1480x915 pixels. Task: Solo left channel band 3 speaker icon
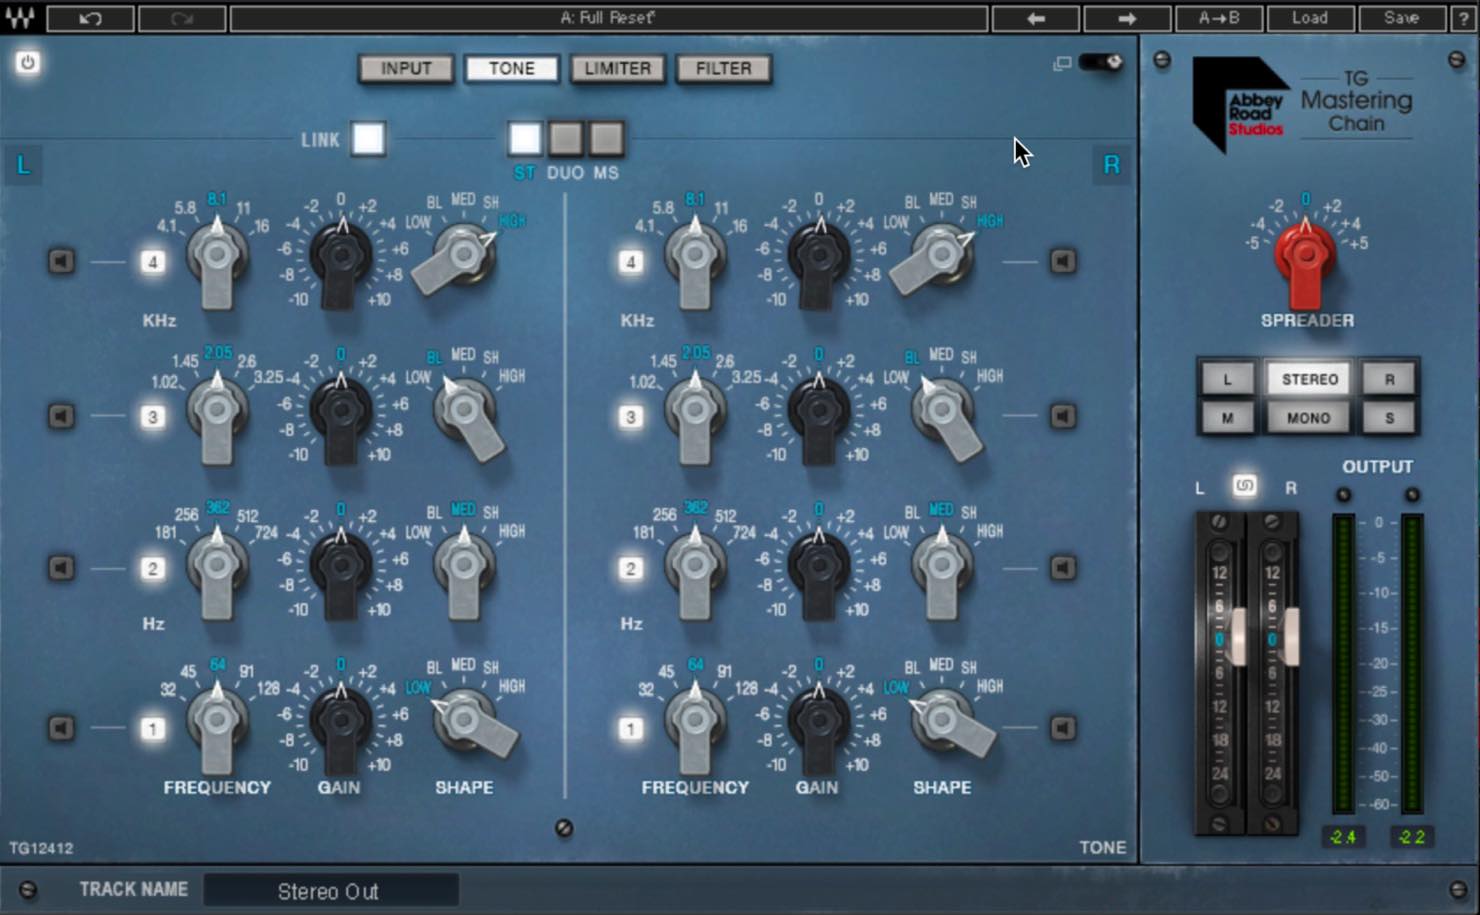pos(61,416)
